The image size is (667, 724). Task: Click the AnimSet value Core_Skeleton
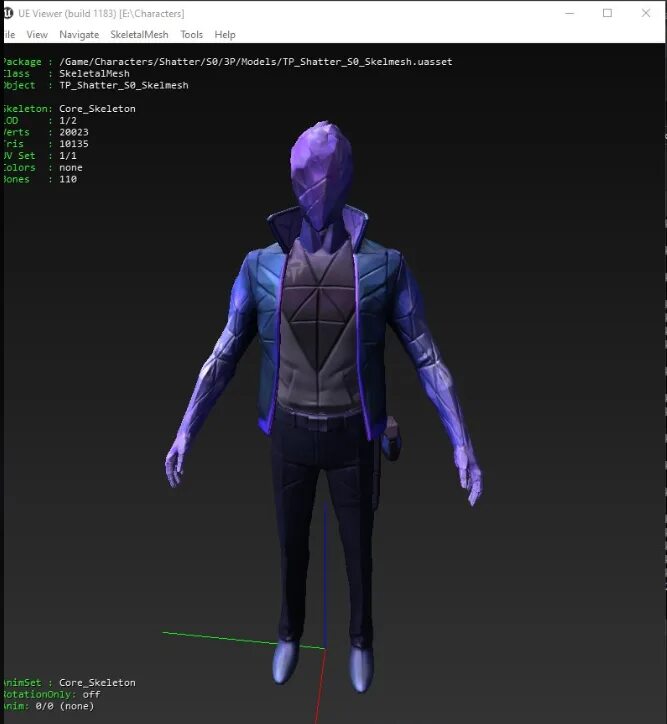coord(97,682)
